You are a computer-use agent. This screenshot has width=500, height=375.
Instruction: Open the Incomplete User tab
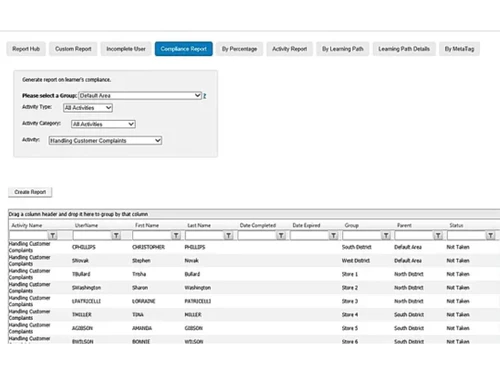(126, 49)
